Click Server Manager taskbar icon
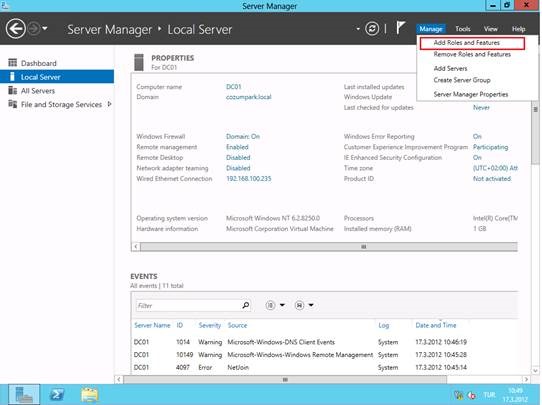The width and height of the screenshot is (542, 405). click(24, 394)
